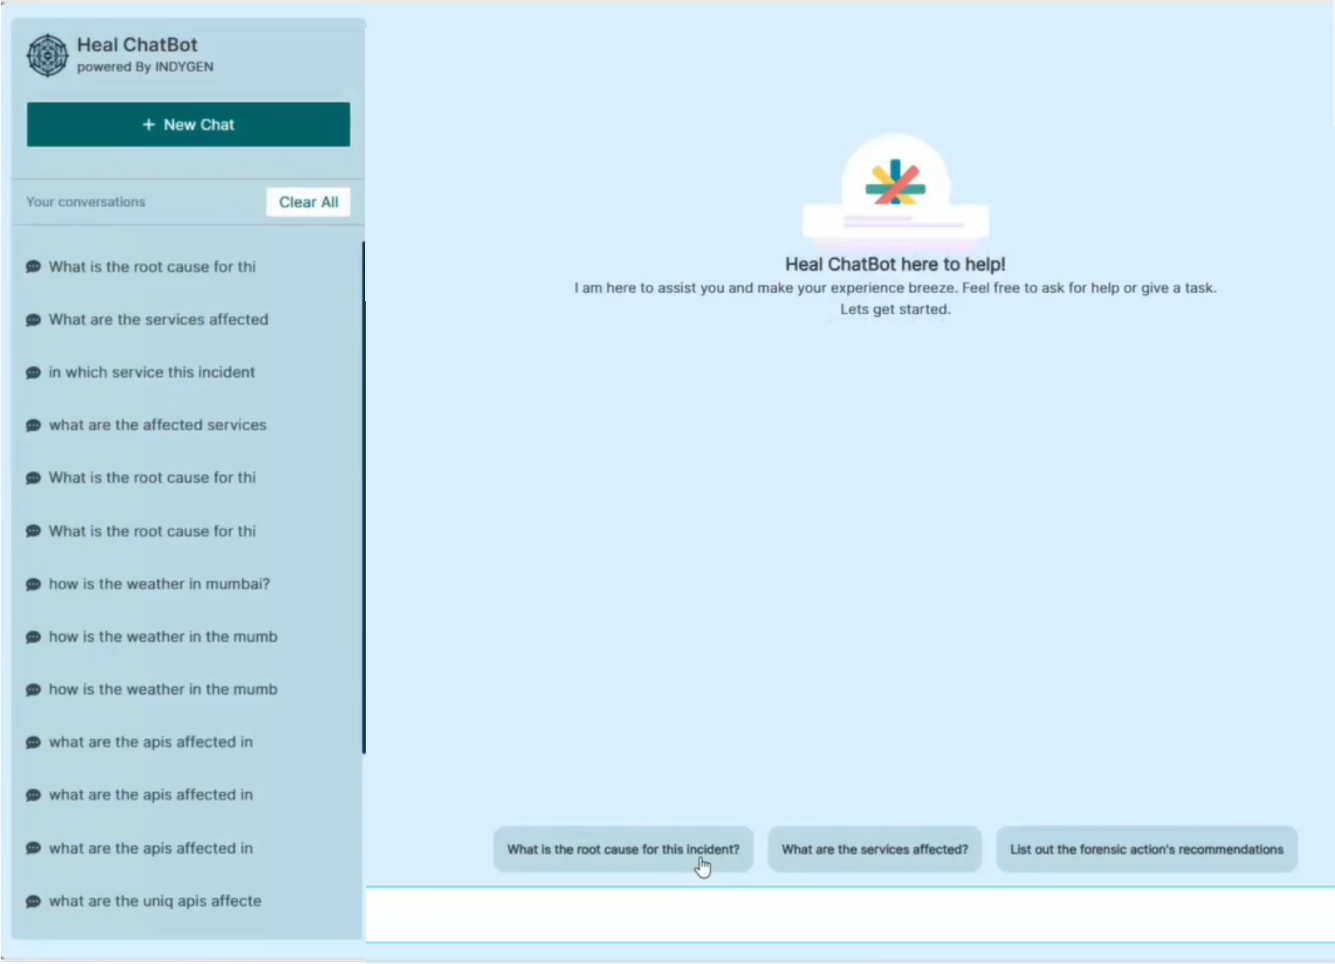The height and width of the screenshot is (964, 1335).
Task: Open the topmost 'What is the root cause' conversation
Action: coord(152,267)
